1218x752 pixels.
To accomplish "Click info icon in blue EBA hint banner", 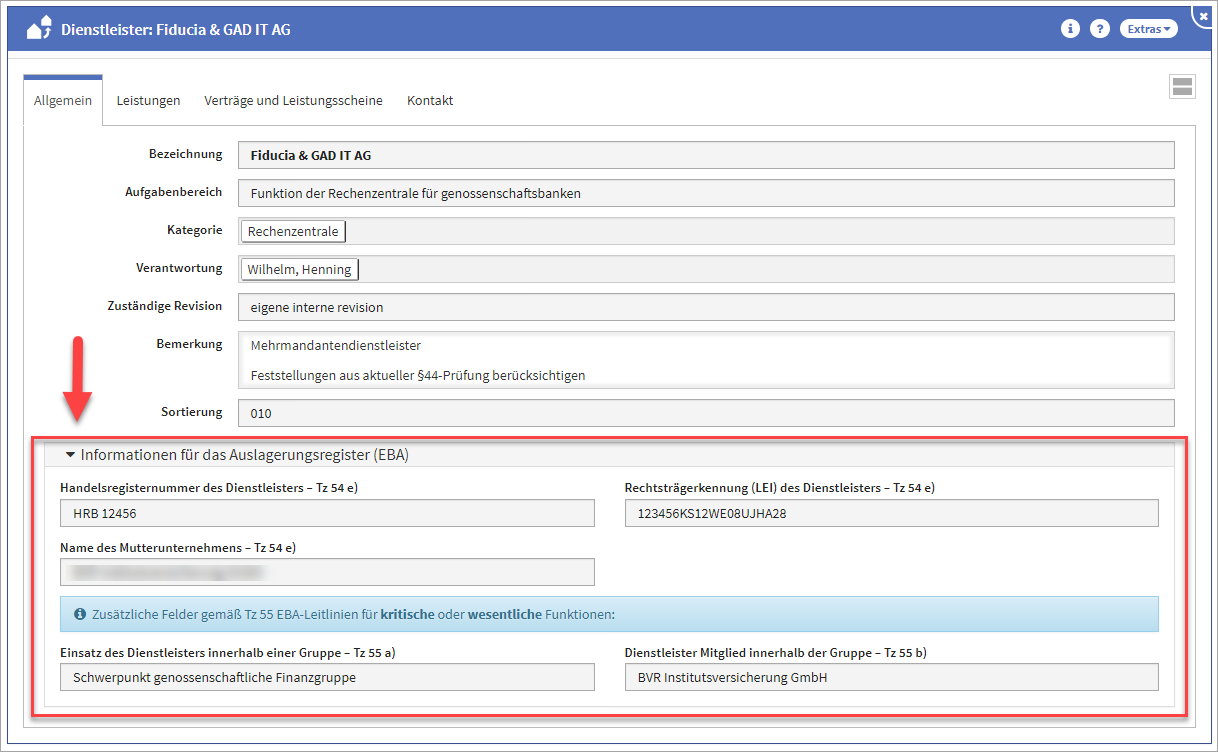I will coord(80,614).
